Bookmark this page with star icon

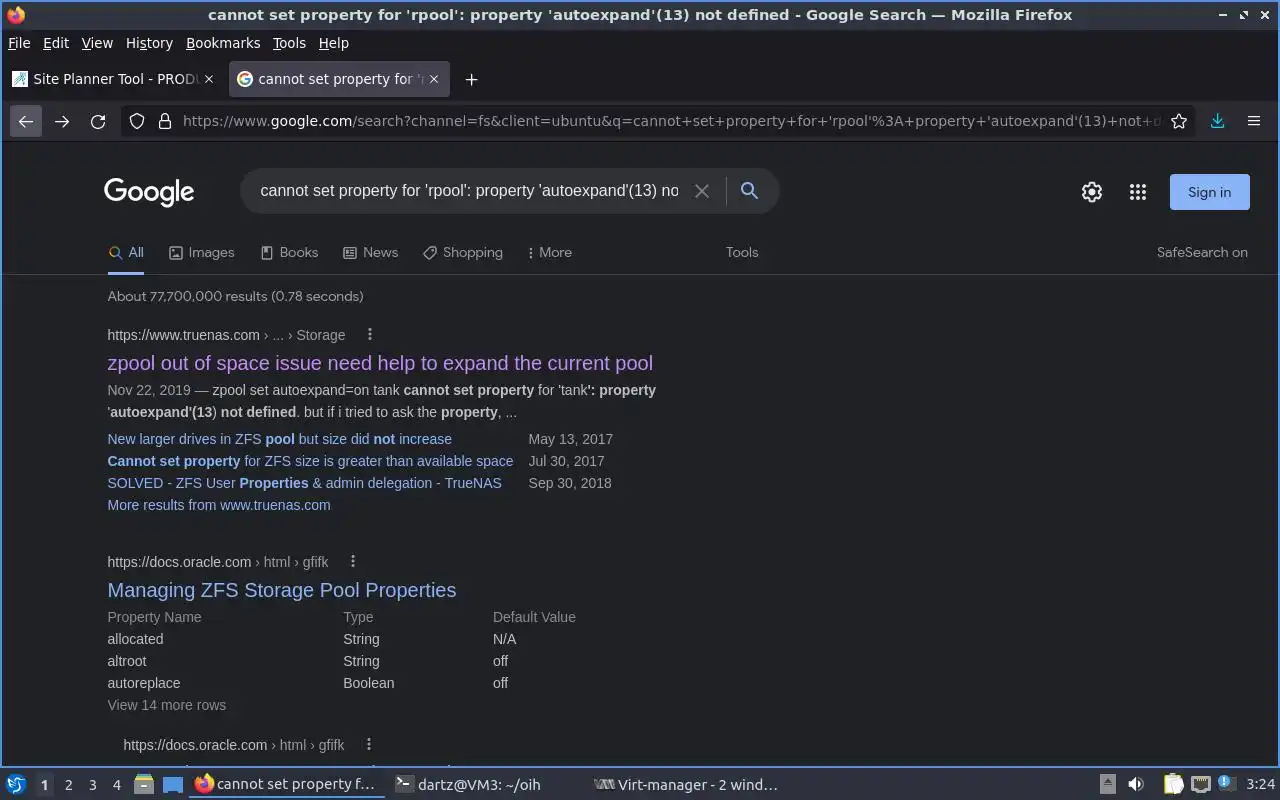point(1179,121)
